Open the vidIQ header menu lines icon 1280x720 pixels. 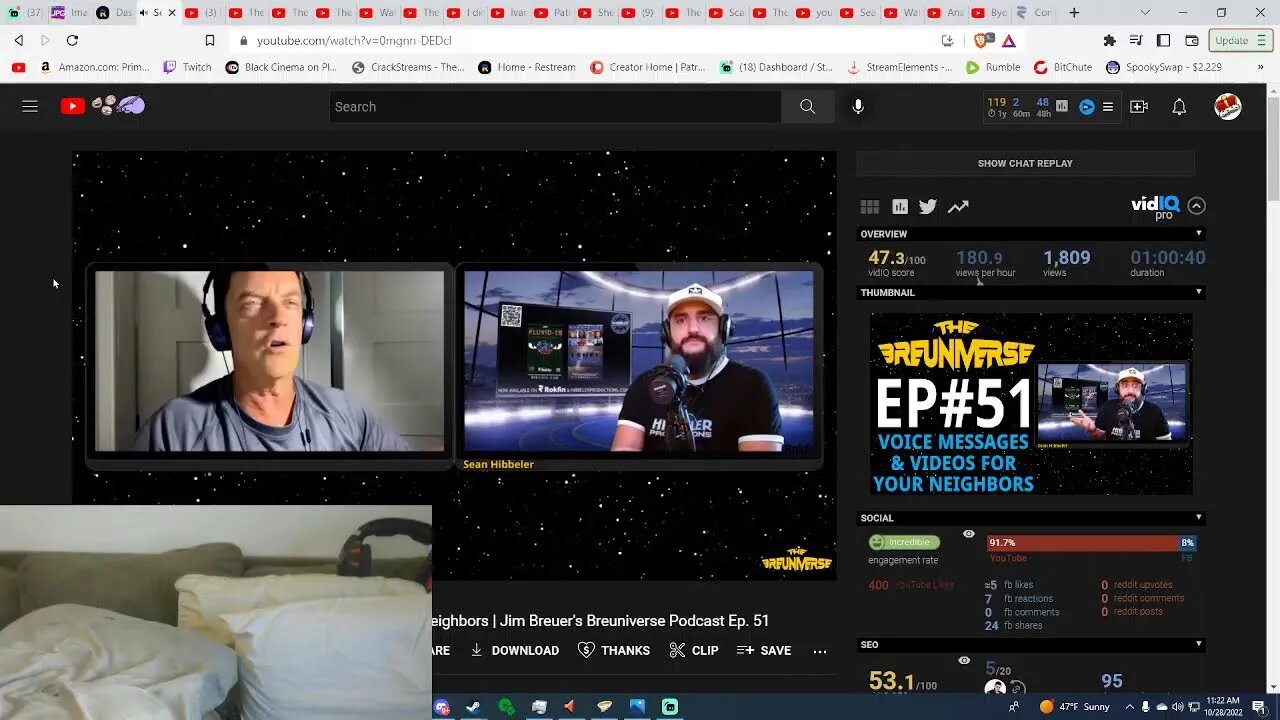(1108, 107)
